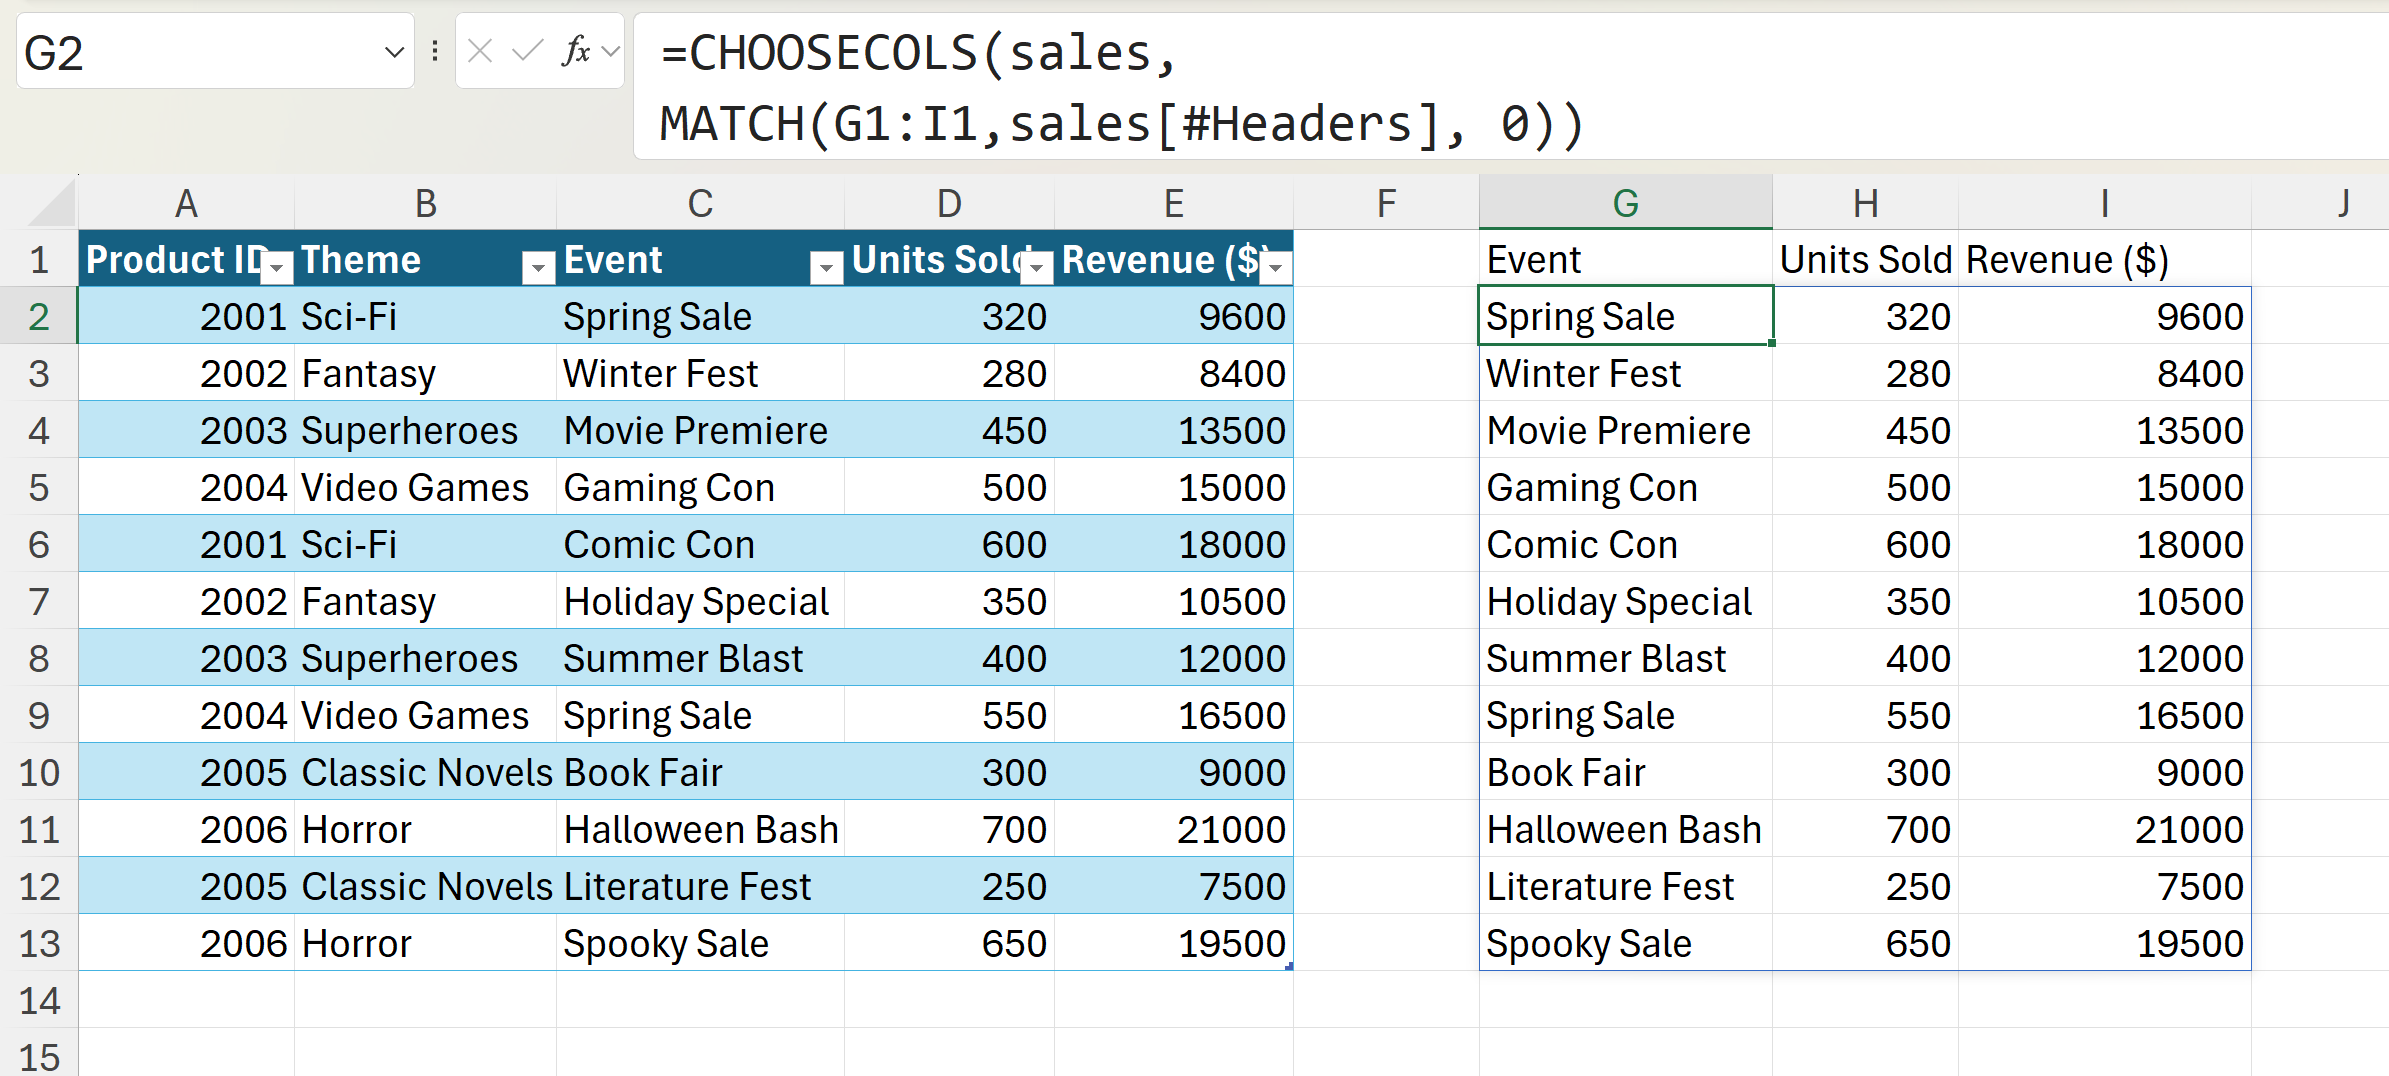Select row 14 header

[x=39, y=1000]
